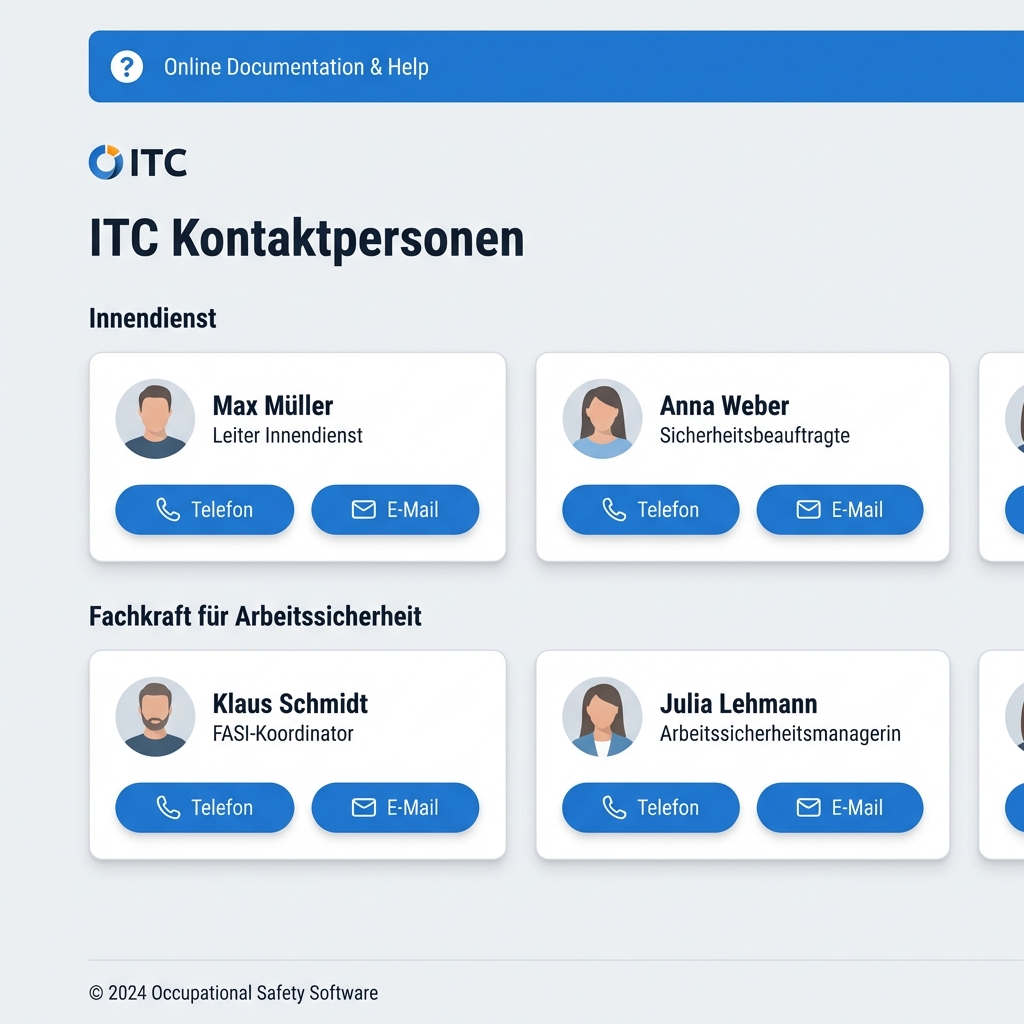Click the envelope icon on Julia Lehmann's card

click(807, 807)
